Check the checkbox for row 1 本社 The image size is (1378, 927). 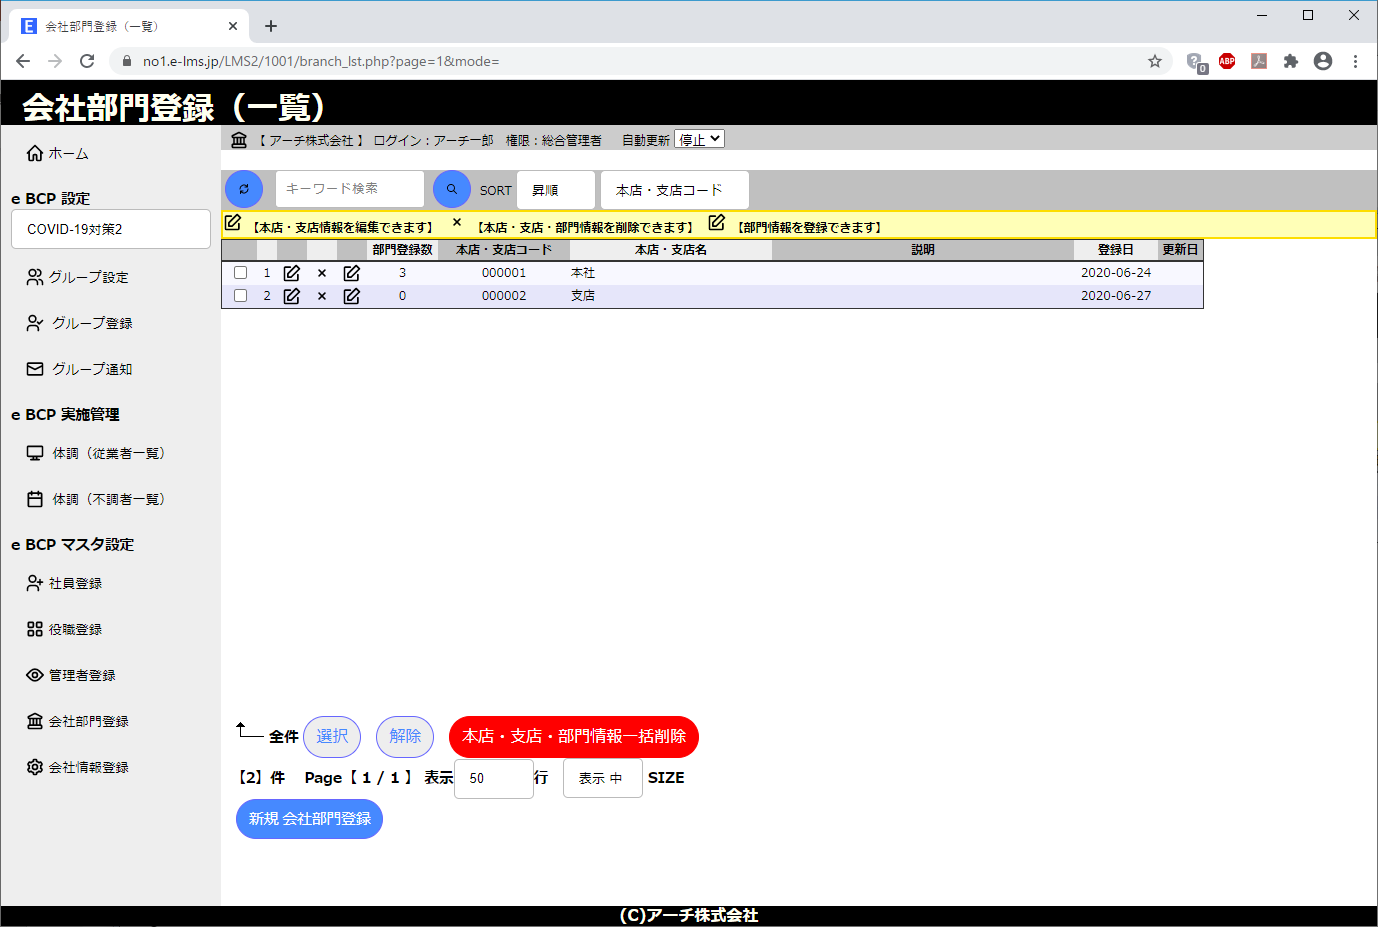pos(240,273)
